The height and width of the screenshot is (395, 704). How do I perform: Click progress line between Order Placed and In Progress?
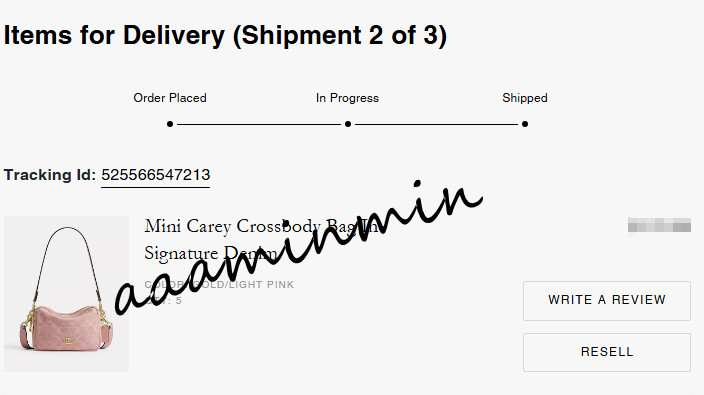click(259, 124)
